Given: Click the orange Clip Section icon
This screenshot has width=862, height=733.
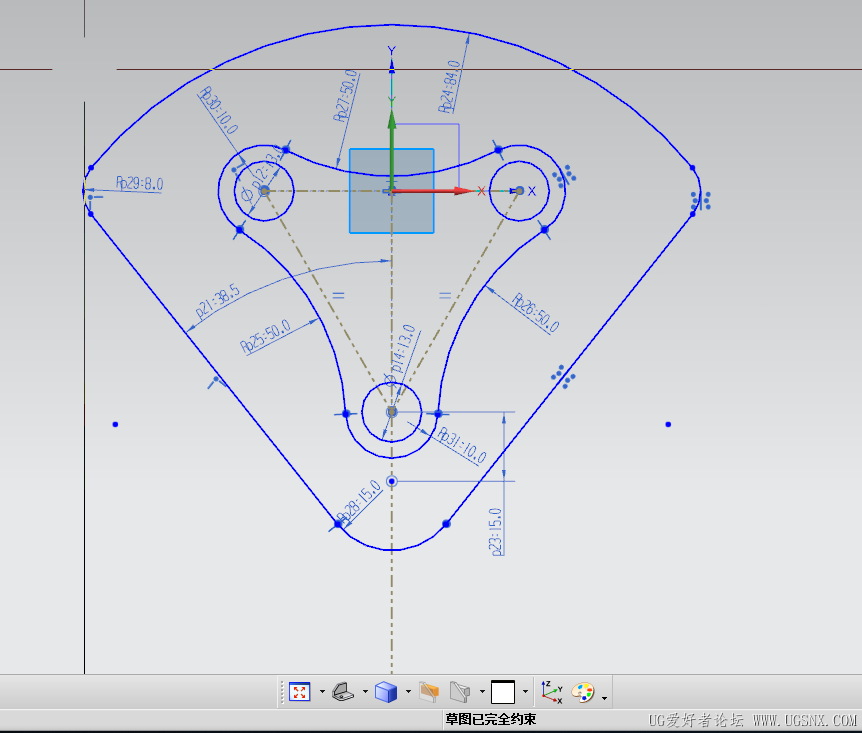Looking at the screenshot, I should (429, 692).
